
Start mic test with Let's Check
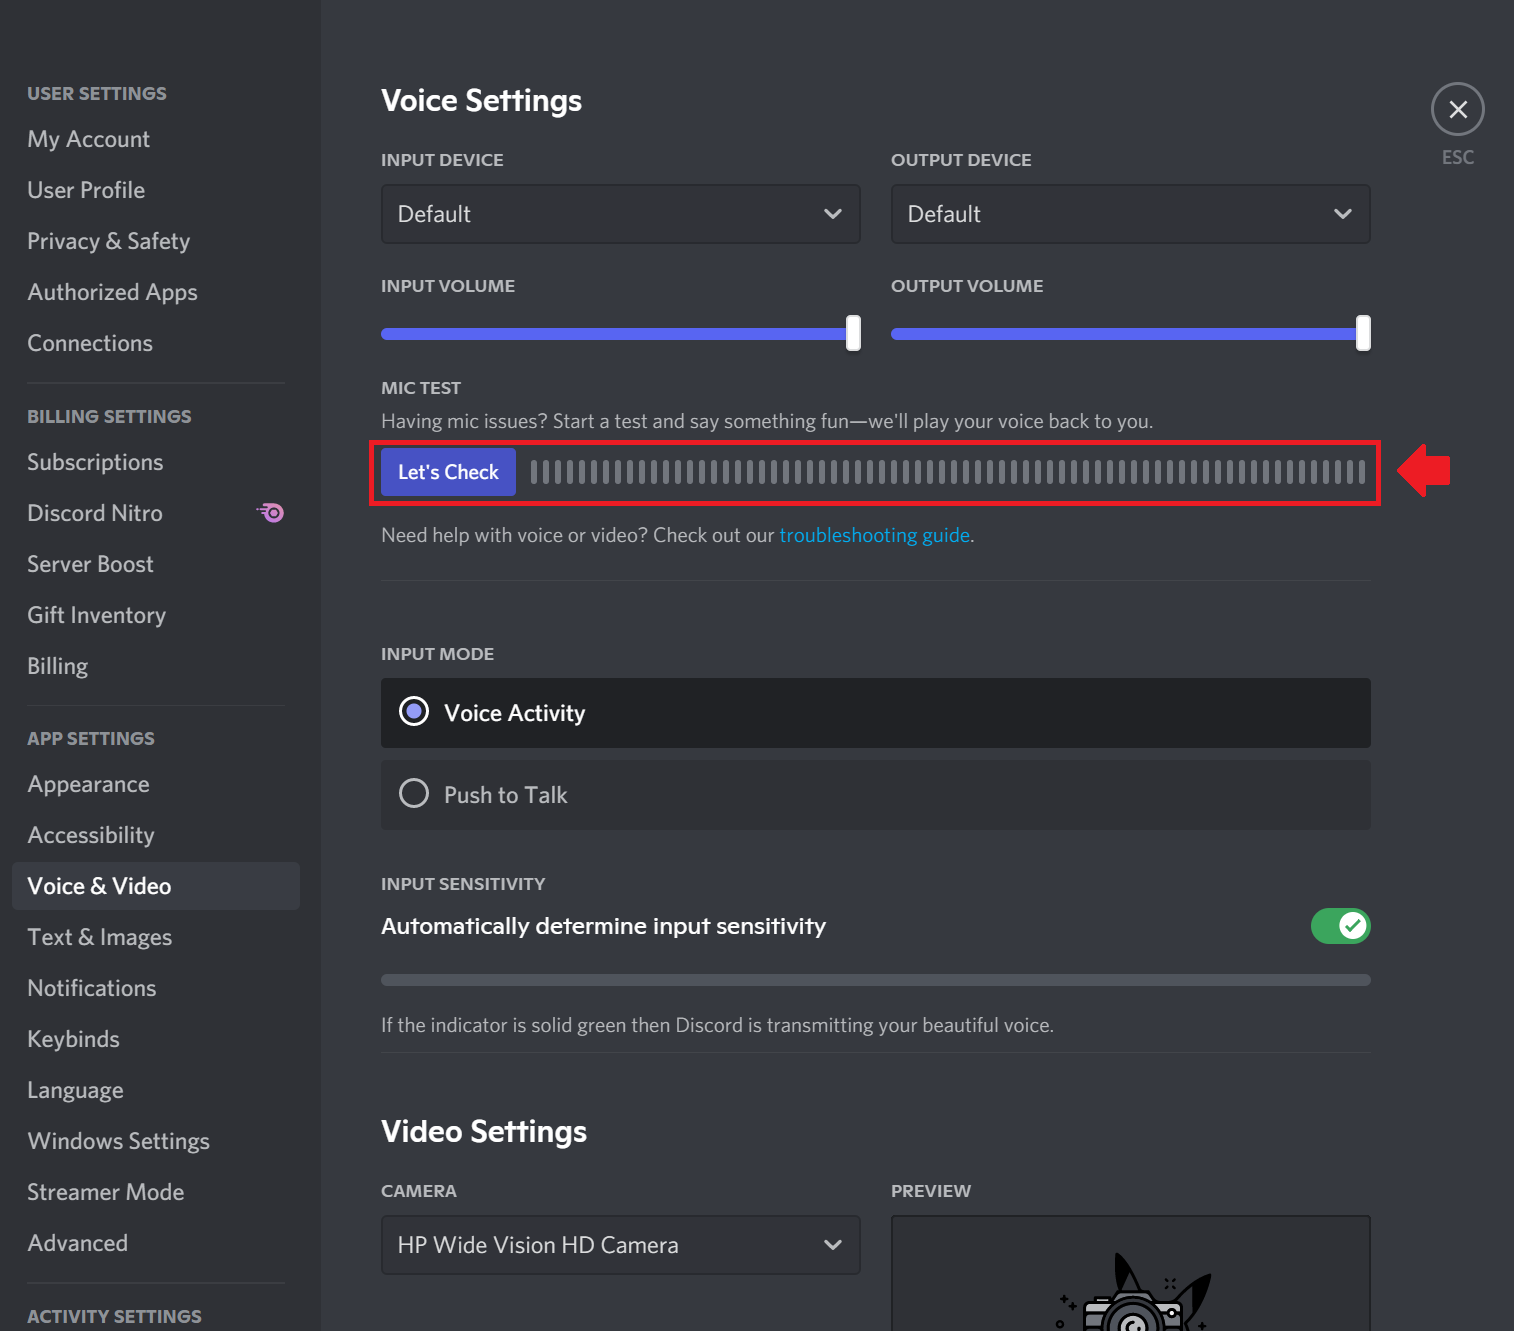pyautogui.click(x=448, y=472)
